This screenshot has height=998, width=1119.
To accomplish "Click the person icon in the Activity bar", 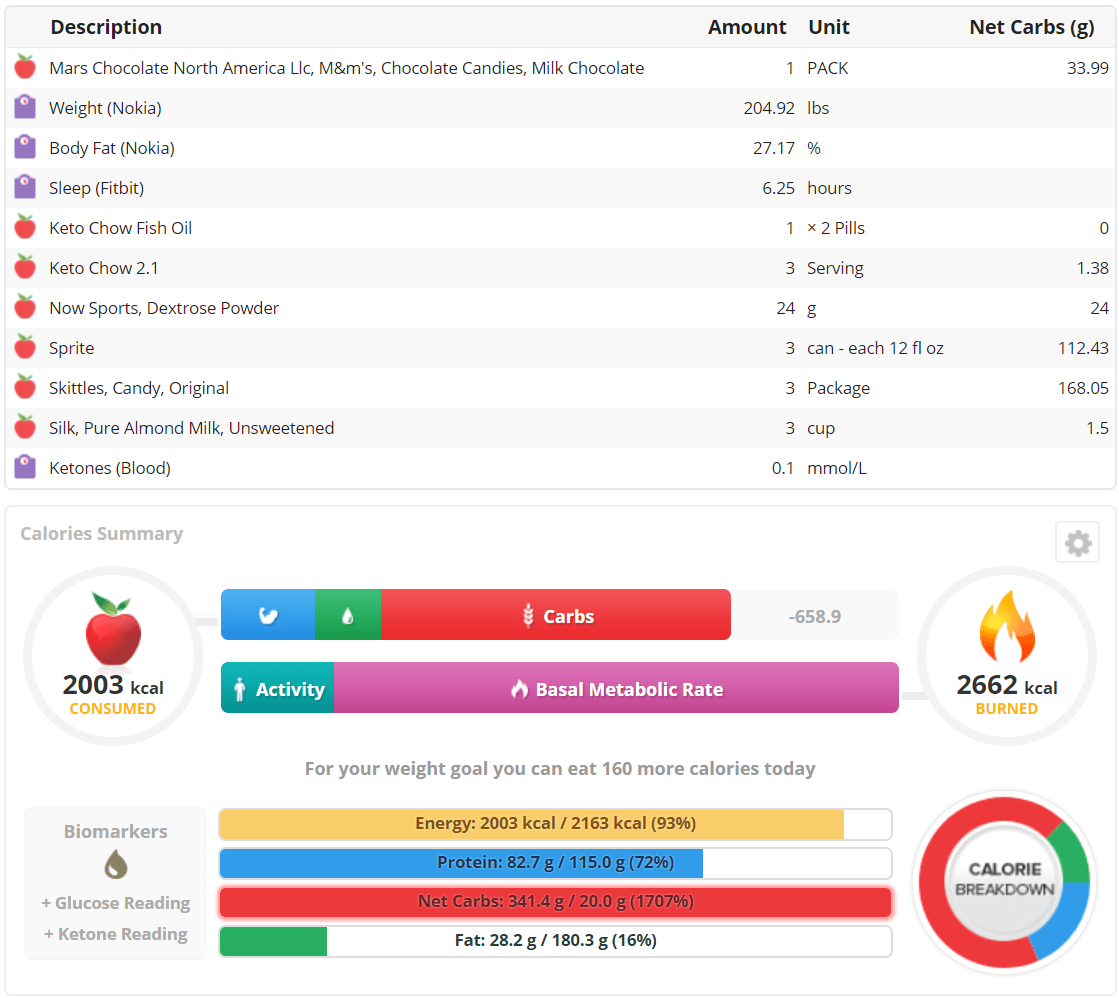I will click(x=240, y=688).
